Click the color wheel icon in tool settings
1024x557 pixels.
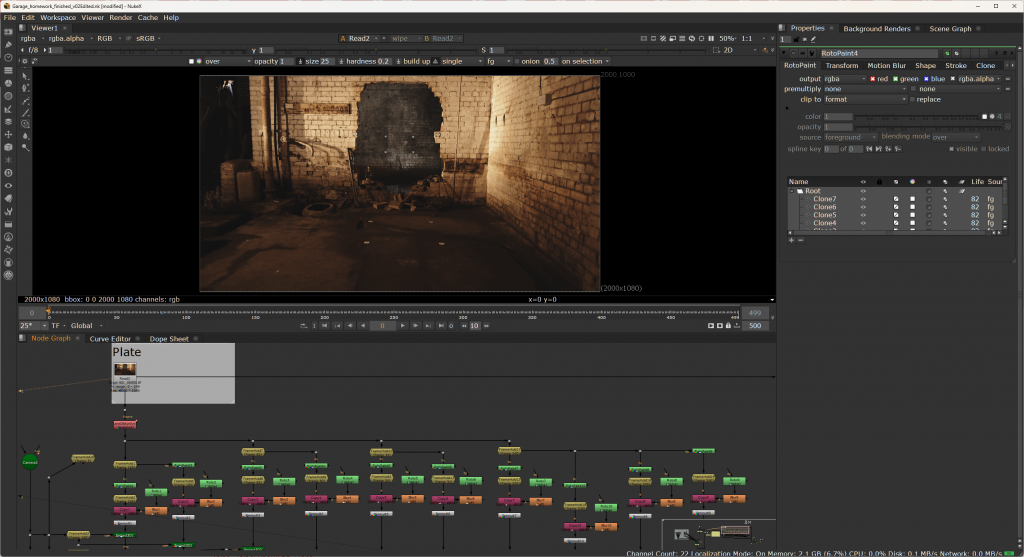click(x=199, y=61)
